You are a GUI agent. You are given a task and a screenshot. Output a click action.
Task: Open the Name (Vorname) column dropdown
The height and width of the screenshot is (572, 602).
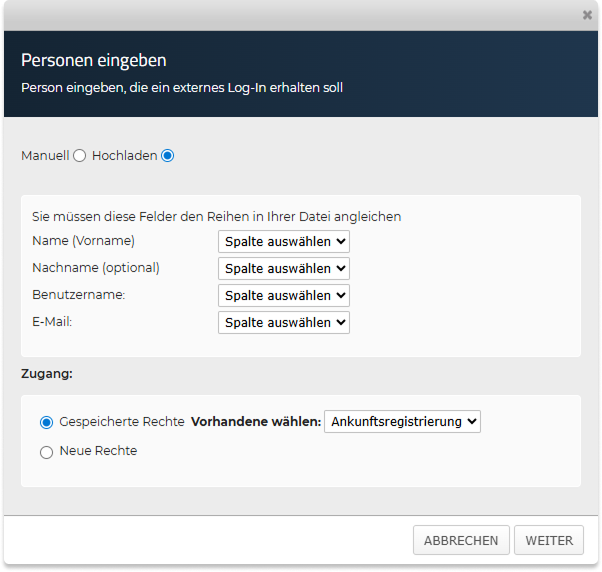point(283,241)
